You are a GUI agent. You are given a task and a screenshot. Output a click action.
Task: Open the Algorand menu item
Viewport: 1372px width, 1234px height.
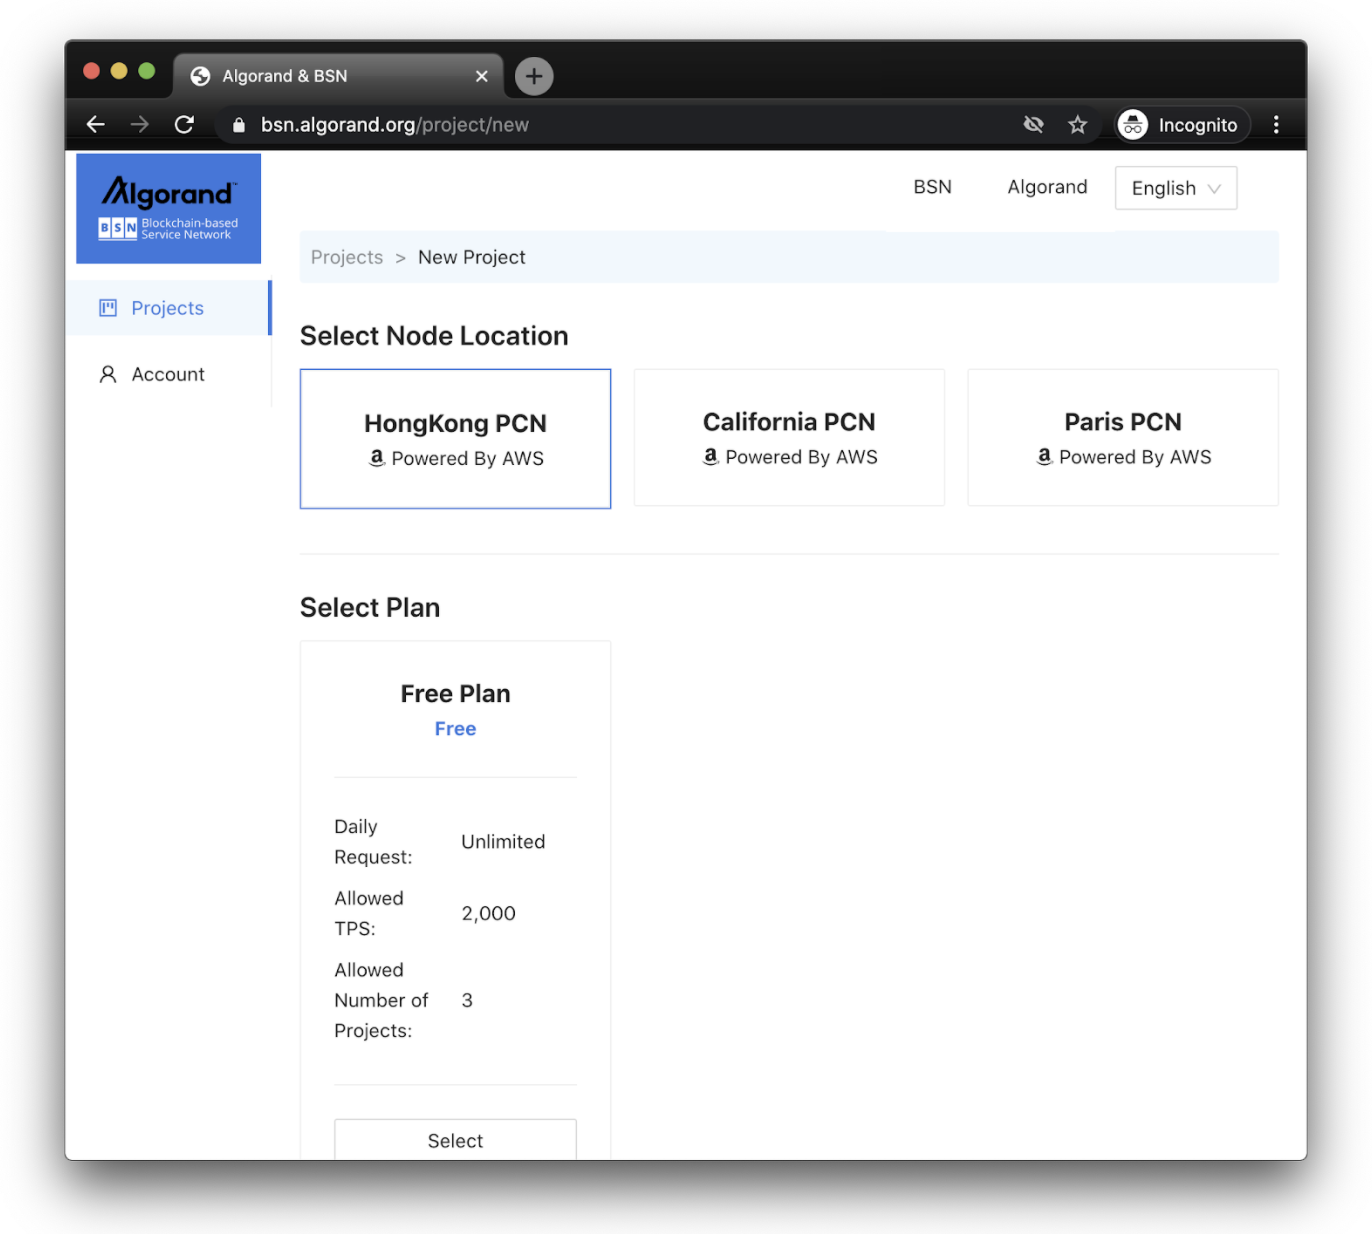[x=1047, y=187]
